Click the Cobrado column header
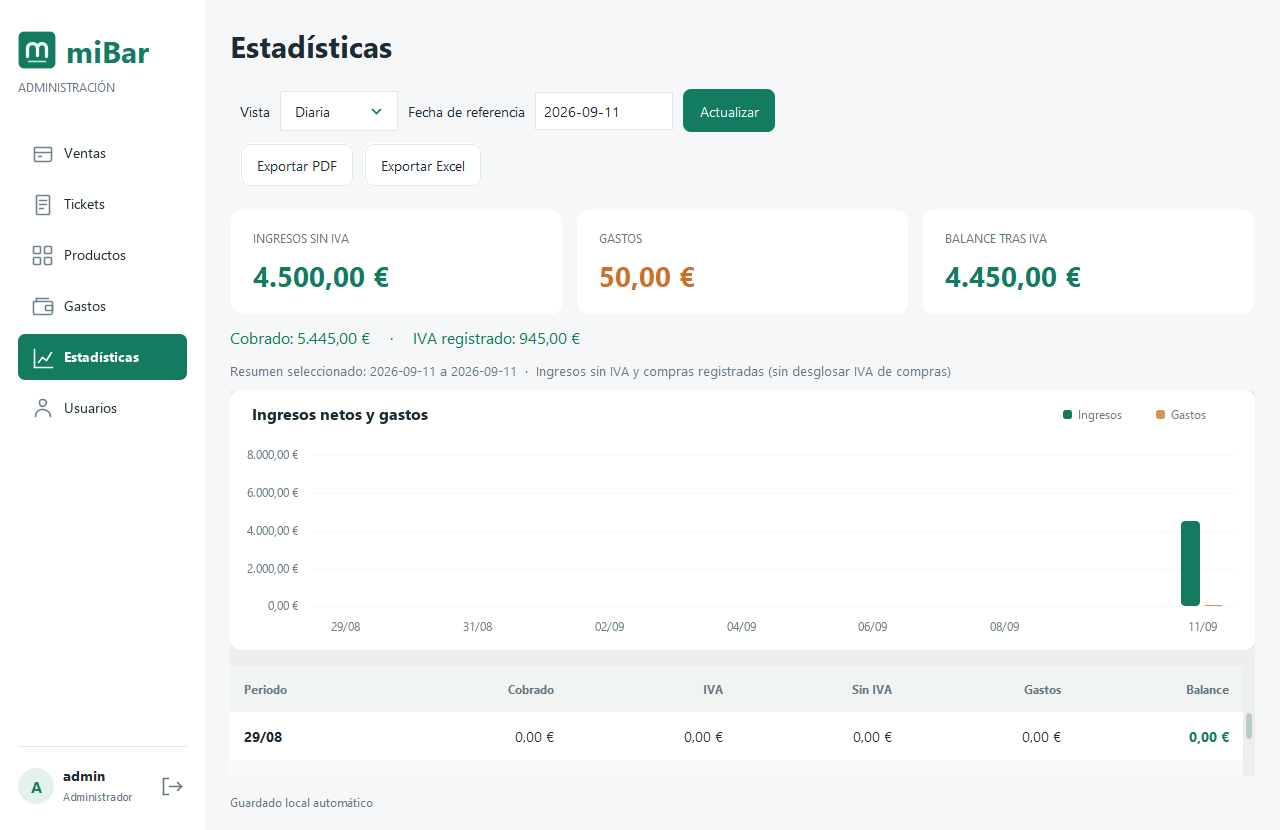1280x830 pixels. click(530, 690)
